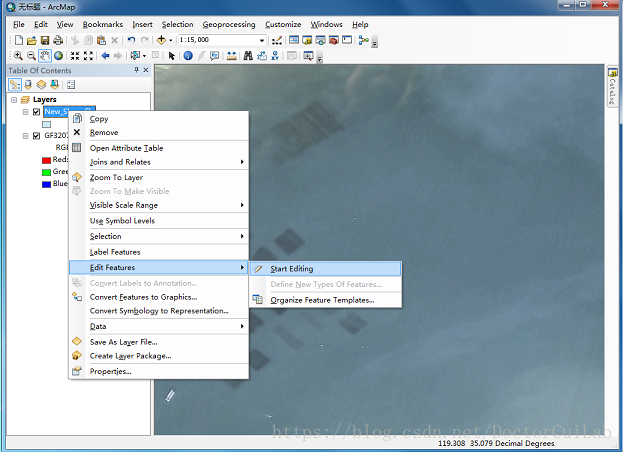Open the Add Data dropdown arrow

(x=170, y=40)
